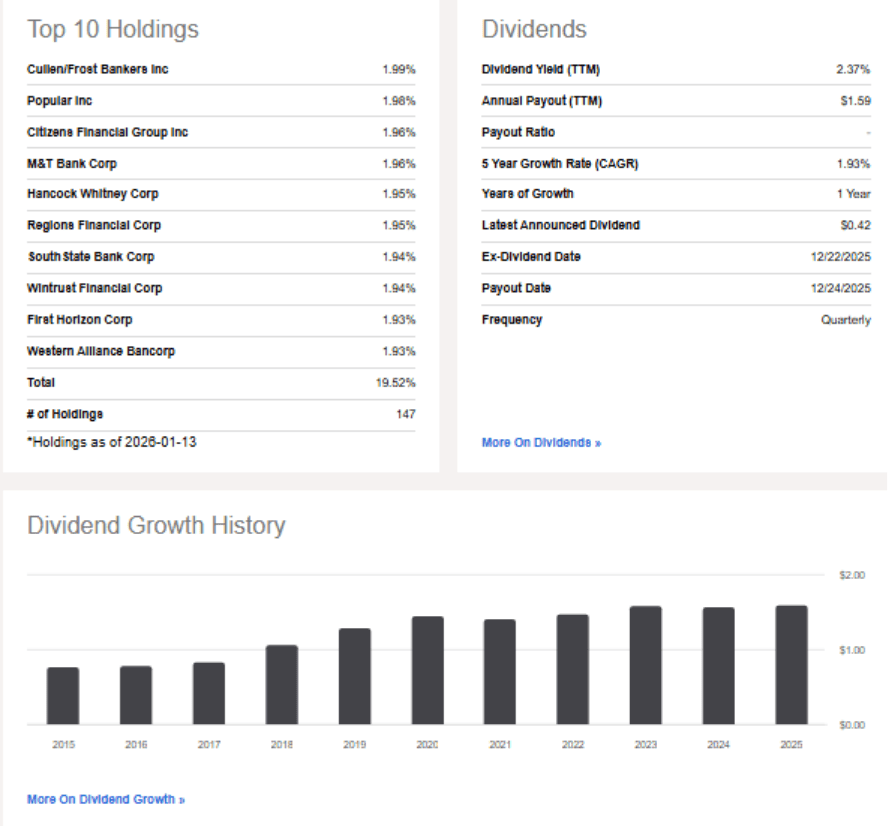Image resolution: width=888 pixels, height=826 pixels.
Task: Open the Cullen/Frost Bankers Inc holding link
Action: pos(96,69)
